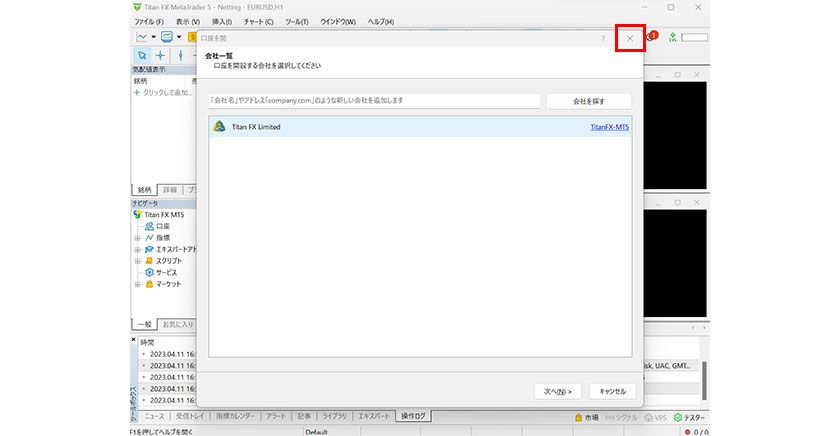Click the 口座 accounts icon in Navigator
Screen dimensions: 840x436
tap(149, 226)
